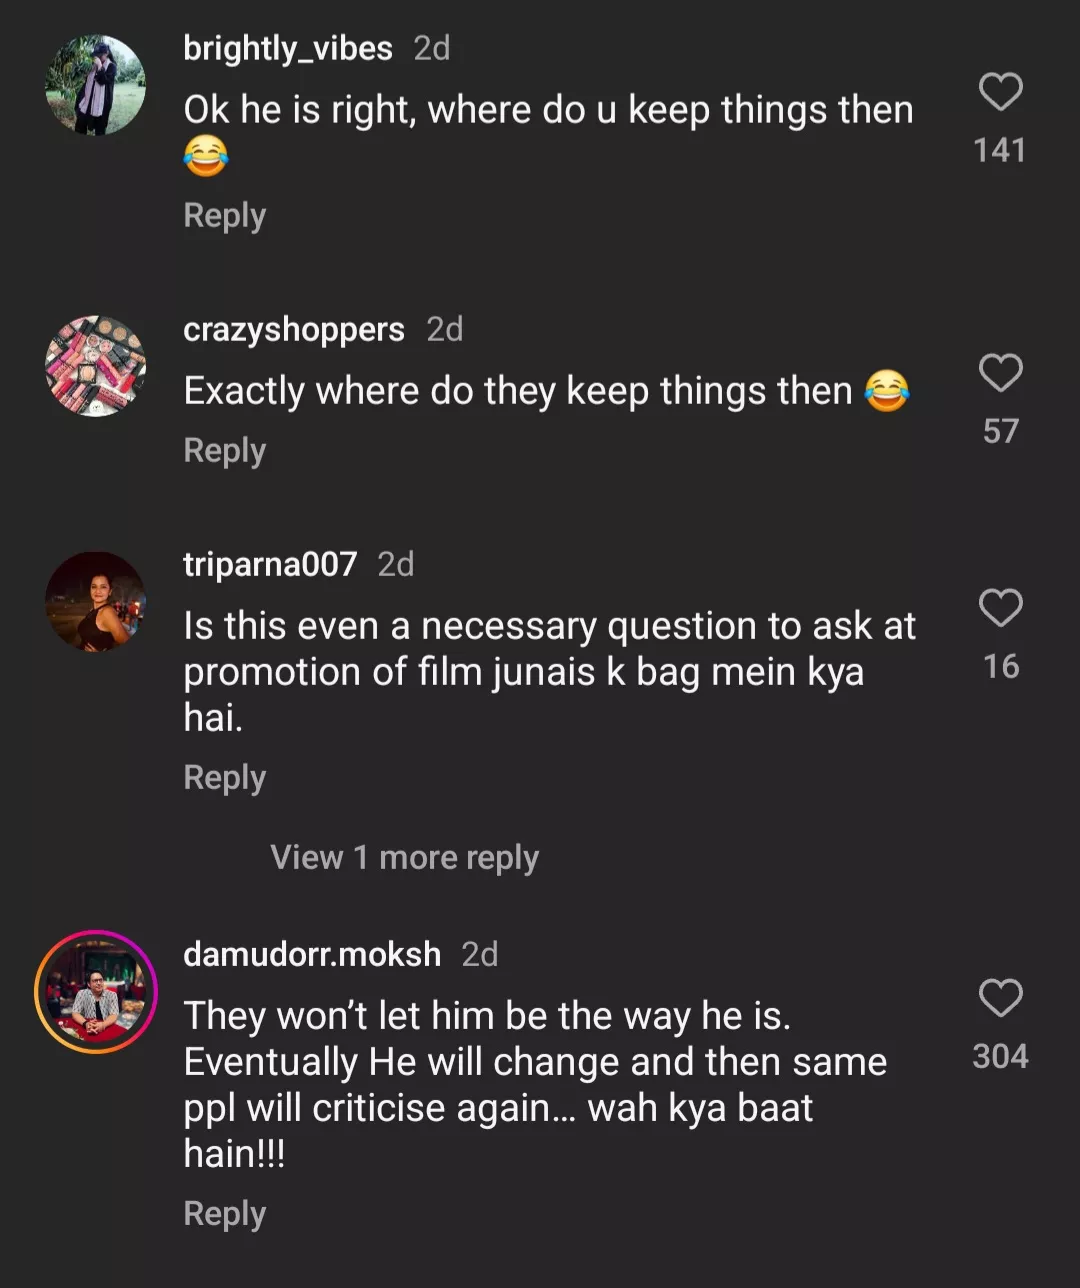View damudorr.moksh story via avatar ring
Image resolution: width=1080 pixels, height=1288 pixels.
(96, 991)
